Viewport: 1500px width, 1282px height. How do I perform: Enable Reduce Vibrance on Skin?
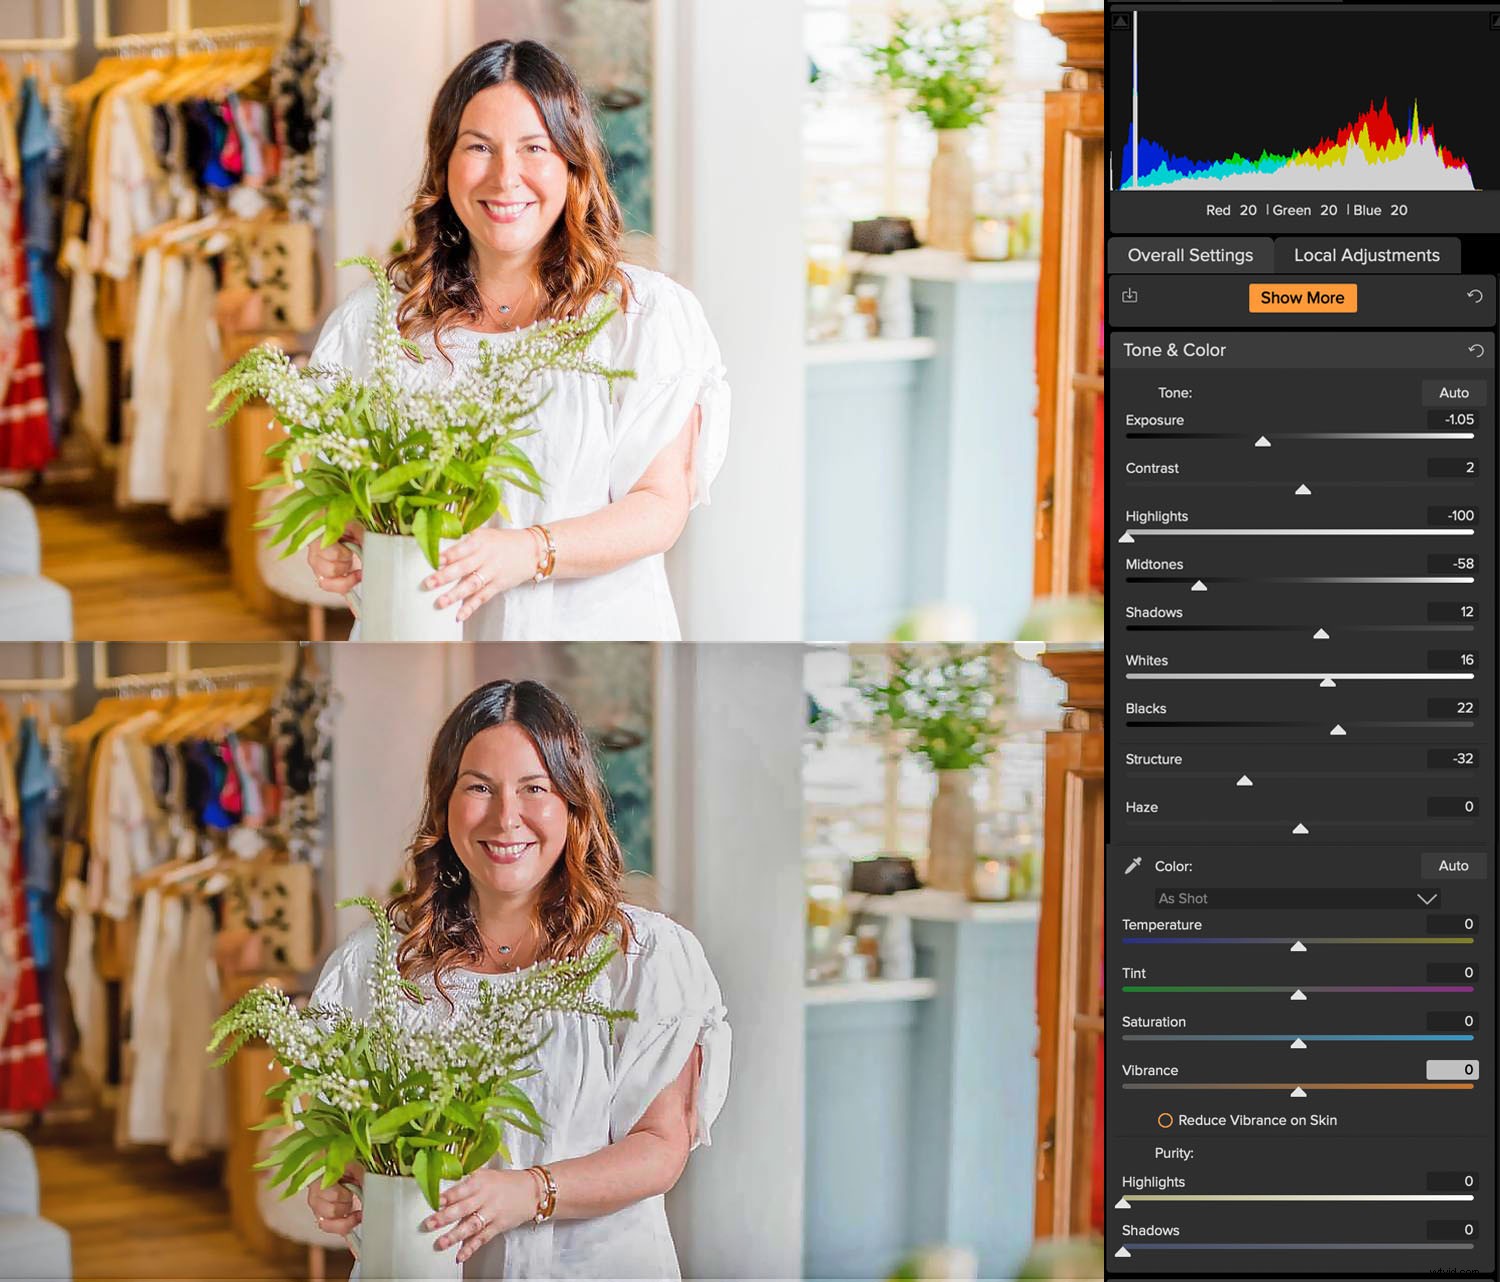click(x=1166, y=1120)
